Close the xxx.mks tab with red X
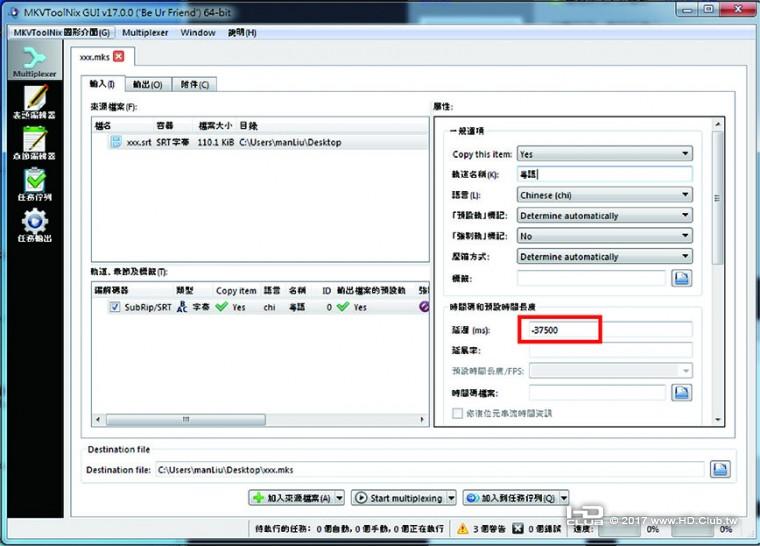The image size is (760, 546). [119, 56]
